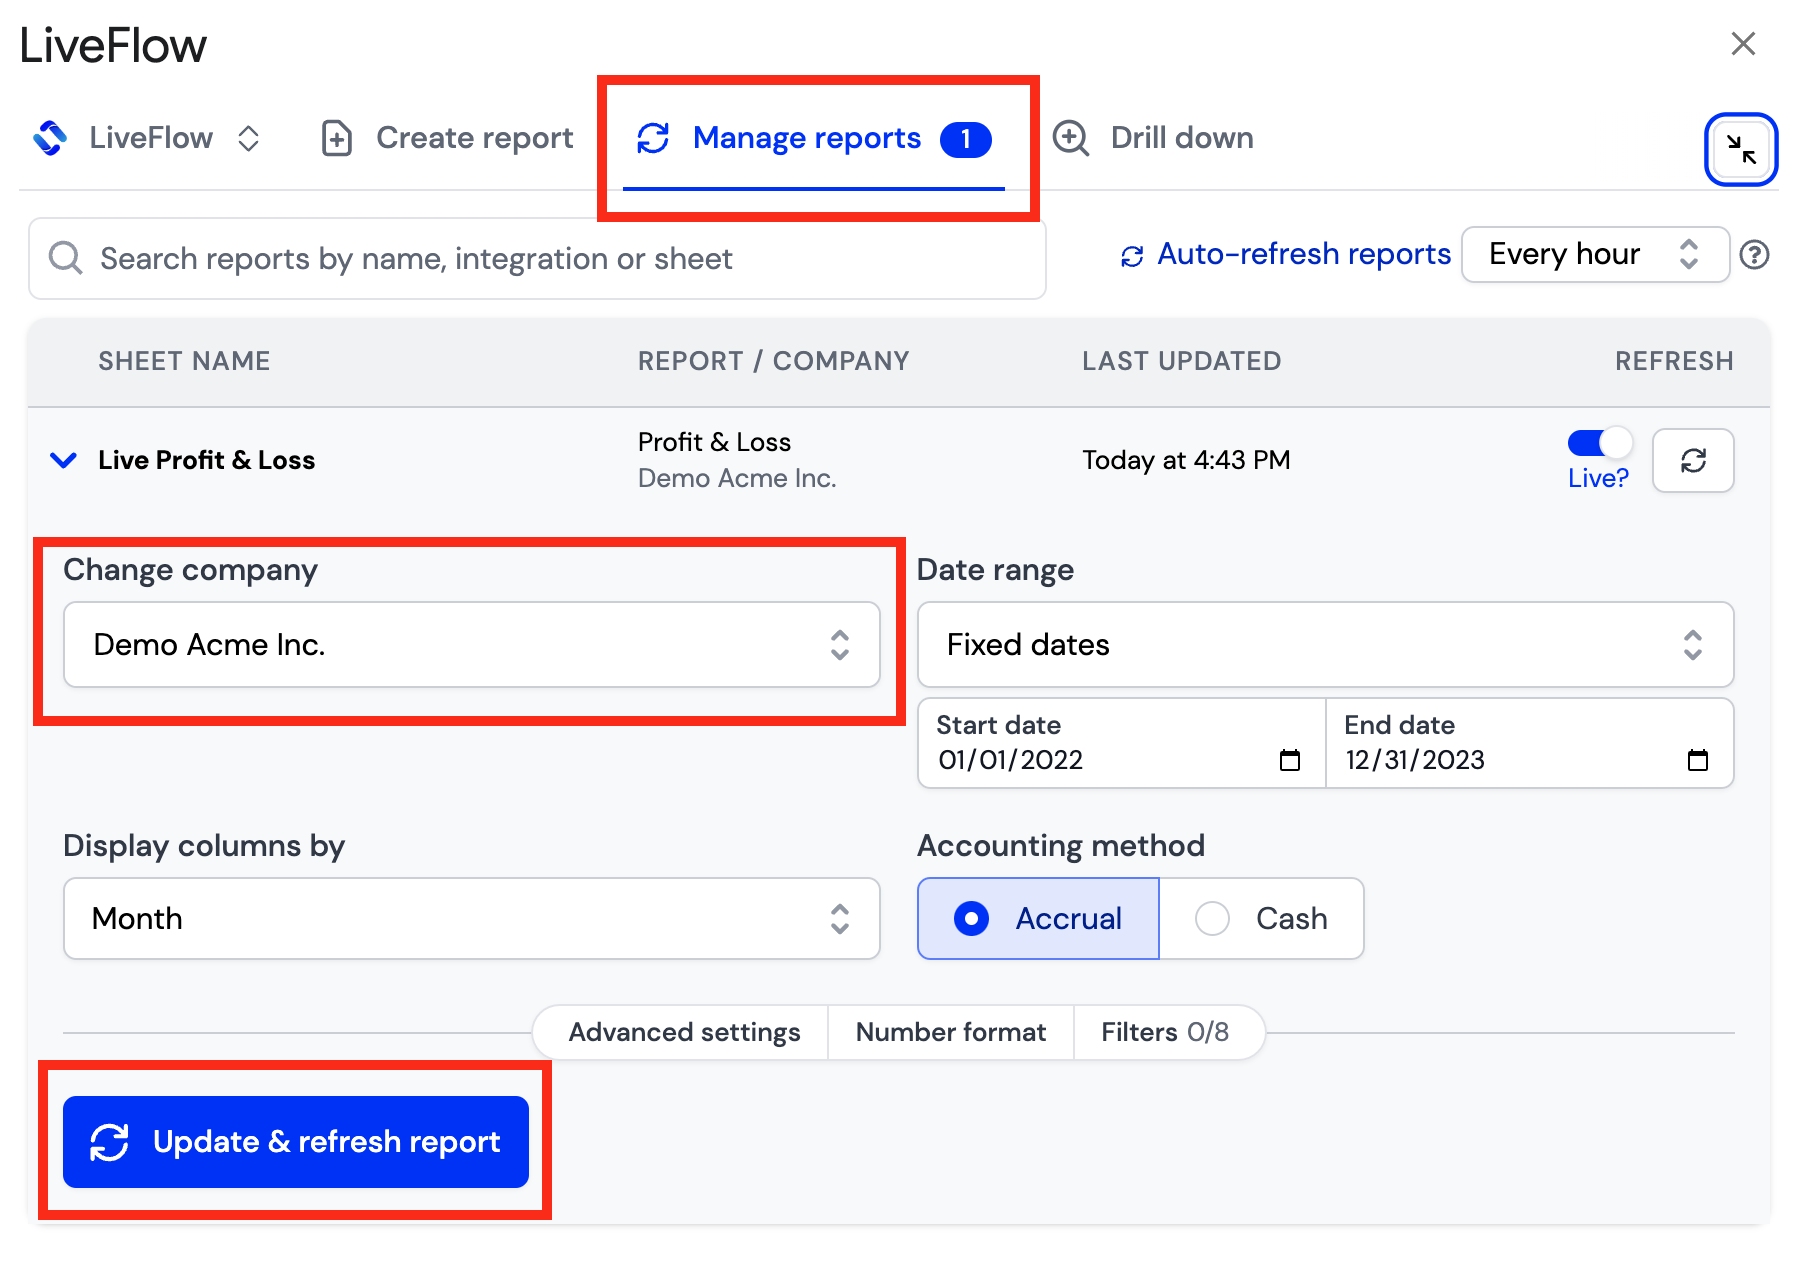1806x1286 pixels.
Task: Click the REPORT / COMPANY column header
Action: 774,361
